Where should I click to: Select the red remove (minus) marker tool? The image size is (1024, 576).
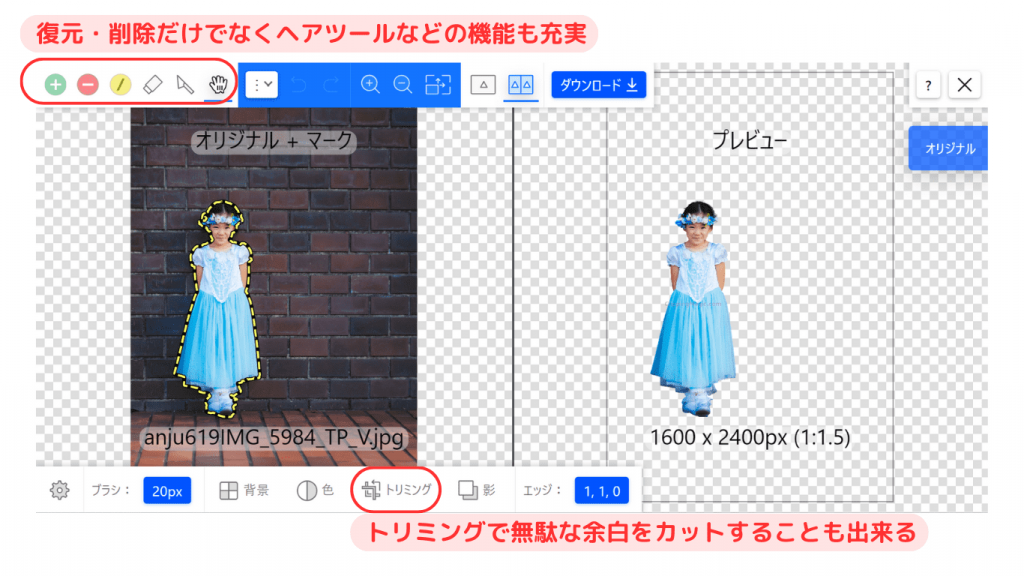(88, 84)
